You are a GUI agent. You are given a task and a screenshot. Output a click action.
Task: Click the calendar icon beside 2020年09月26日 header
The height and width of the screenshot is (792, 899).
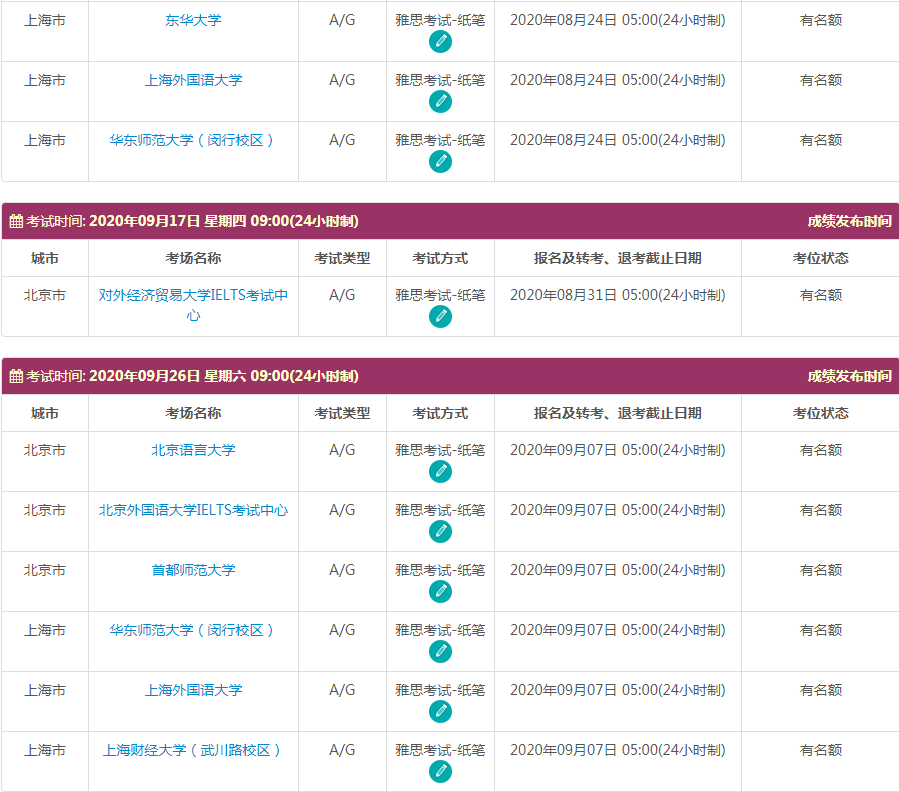(16, 377)
